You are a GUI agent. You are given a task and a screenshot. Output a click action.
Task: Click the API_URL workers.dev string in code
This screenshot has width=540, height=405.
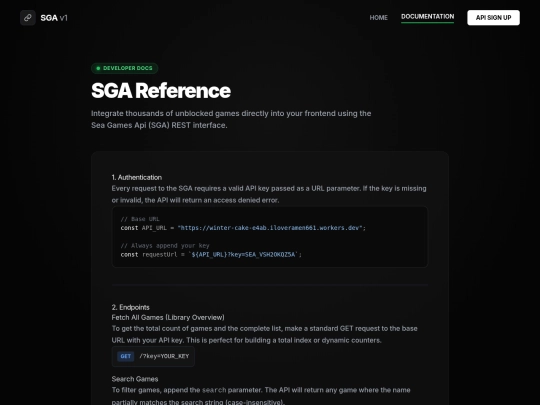(x=271, y=228)
